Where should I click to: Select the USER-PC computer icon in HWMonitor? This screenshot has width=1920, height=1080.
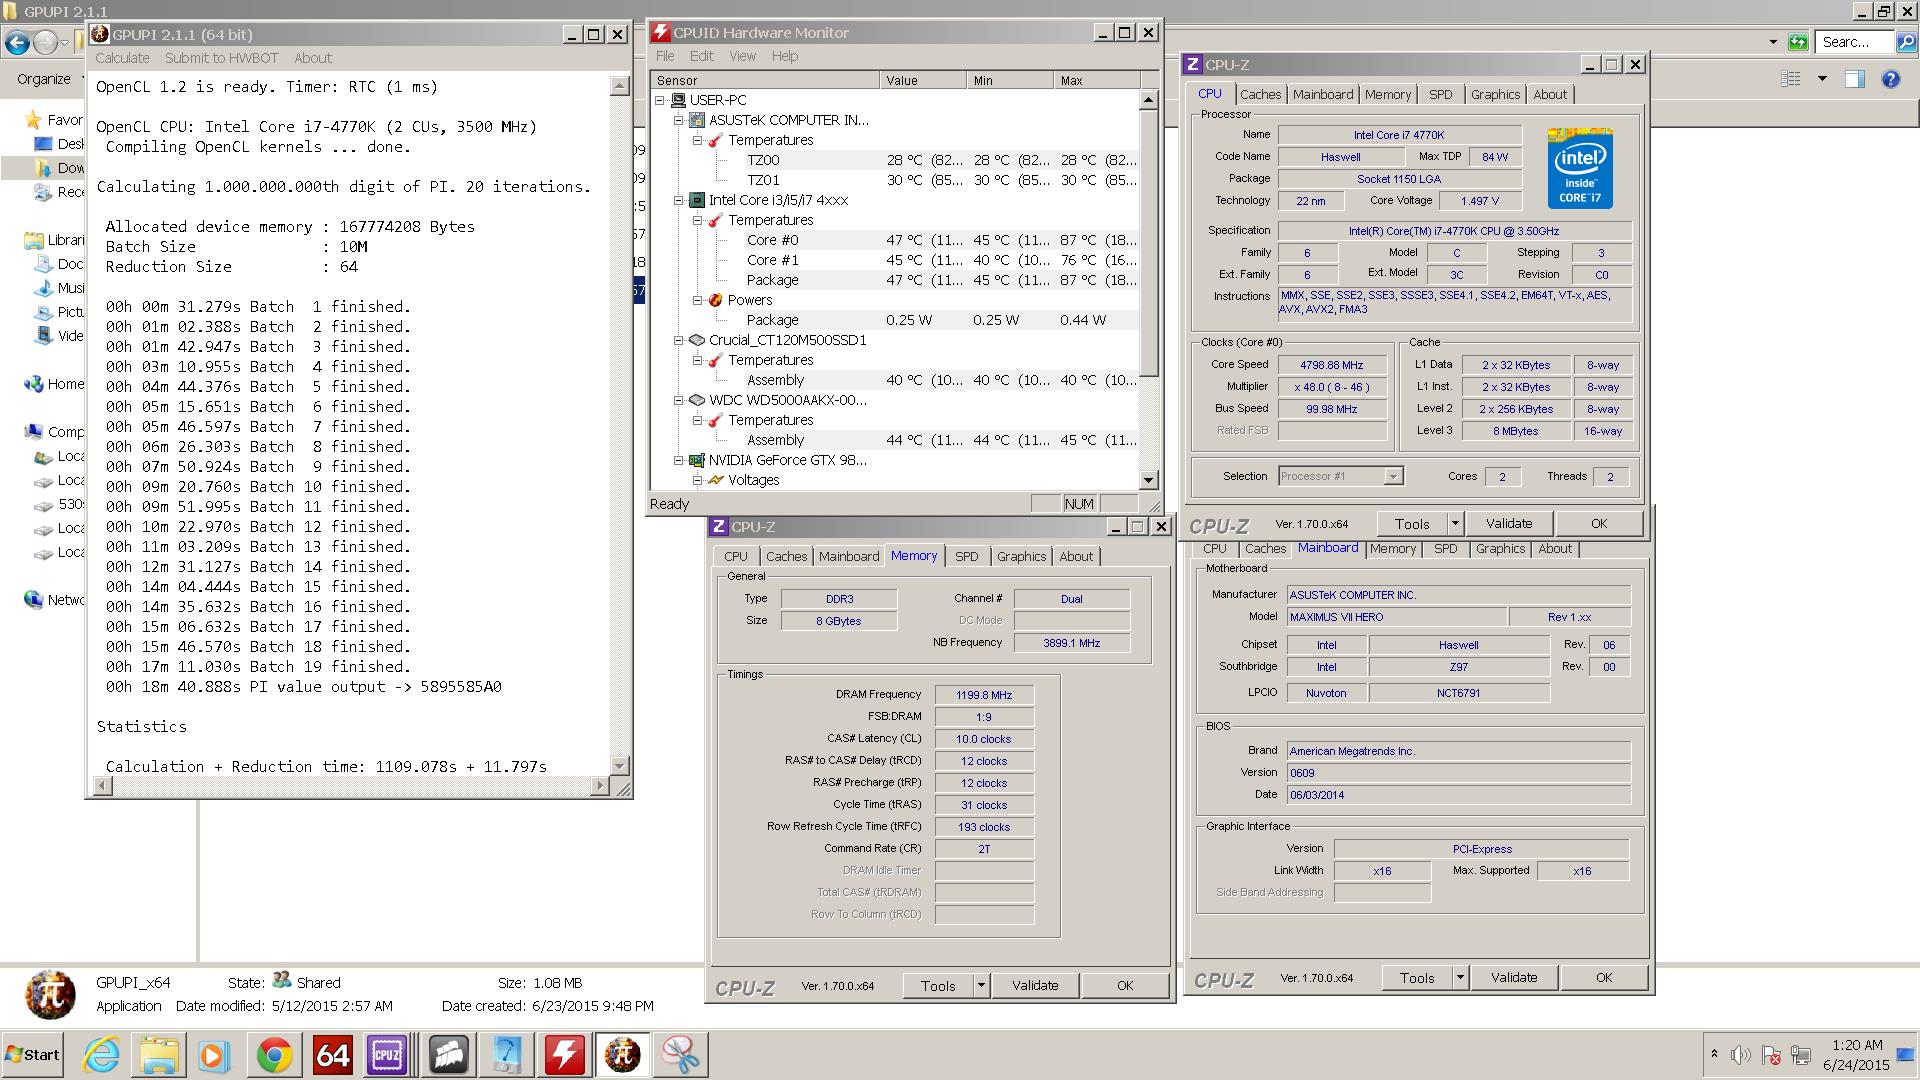click(x=679, y=100)
